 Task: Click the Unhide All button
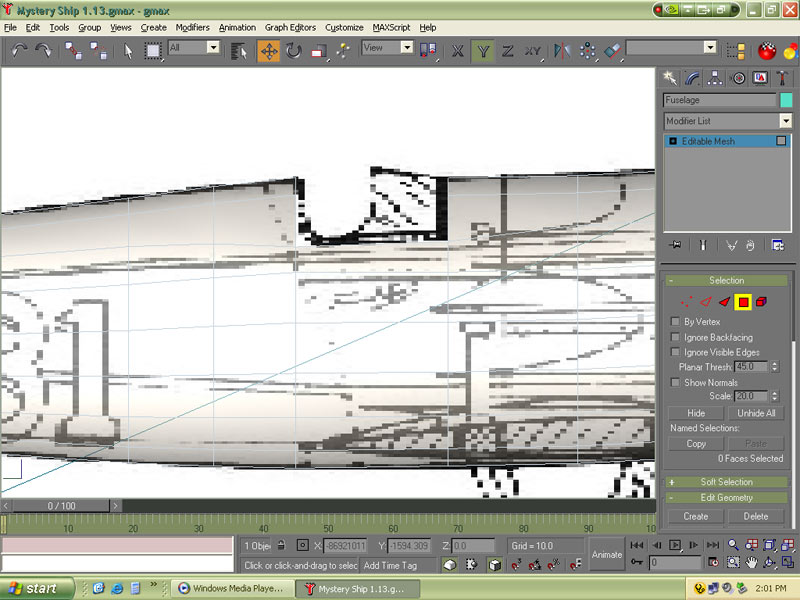(x=756, y=413)
